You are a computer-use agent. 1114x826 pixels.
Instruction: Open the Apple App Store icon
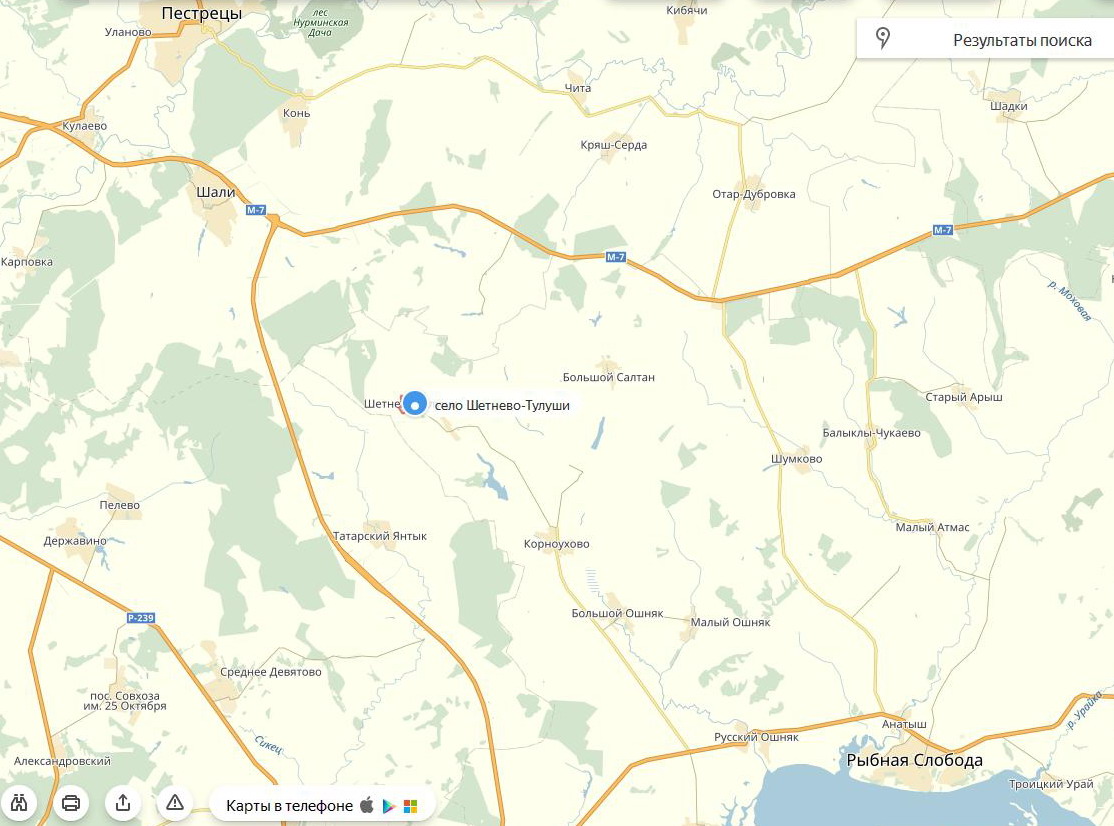(x=367, y=805)
